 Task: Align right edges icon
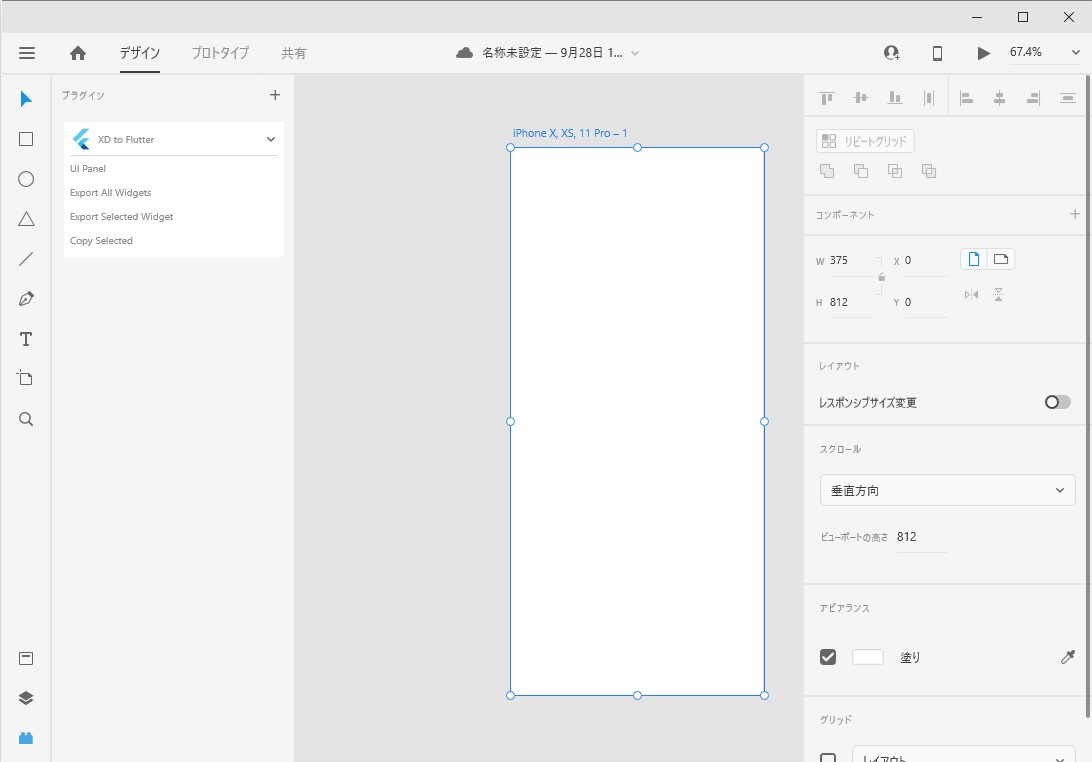(x=1034, y=98)
